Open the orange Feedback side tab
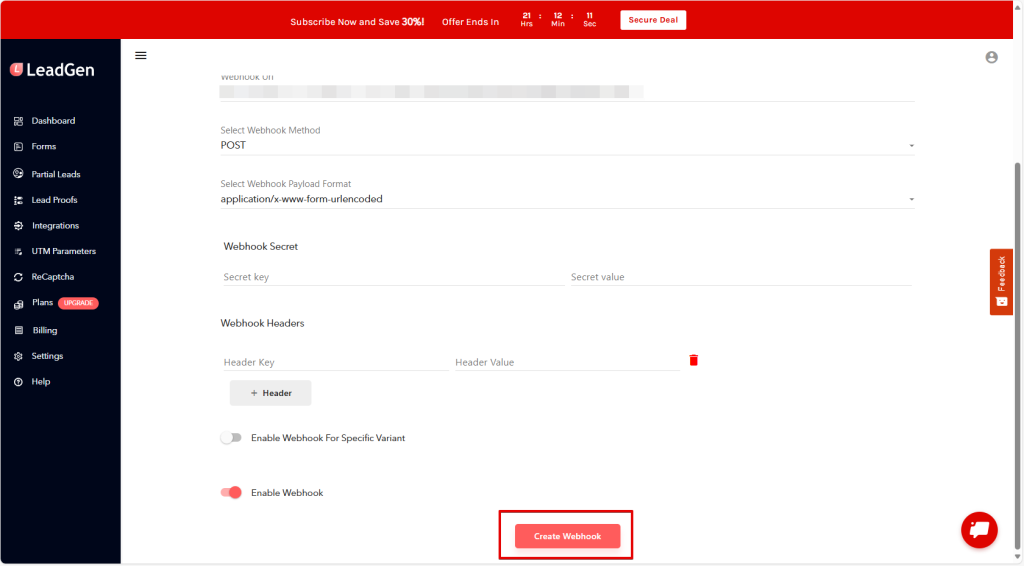Image resolution: width=1024 pixels, height=566 pixels. pyautogui.click(x=1001, y=281)
